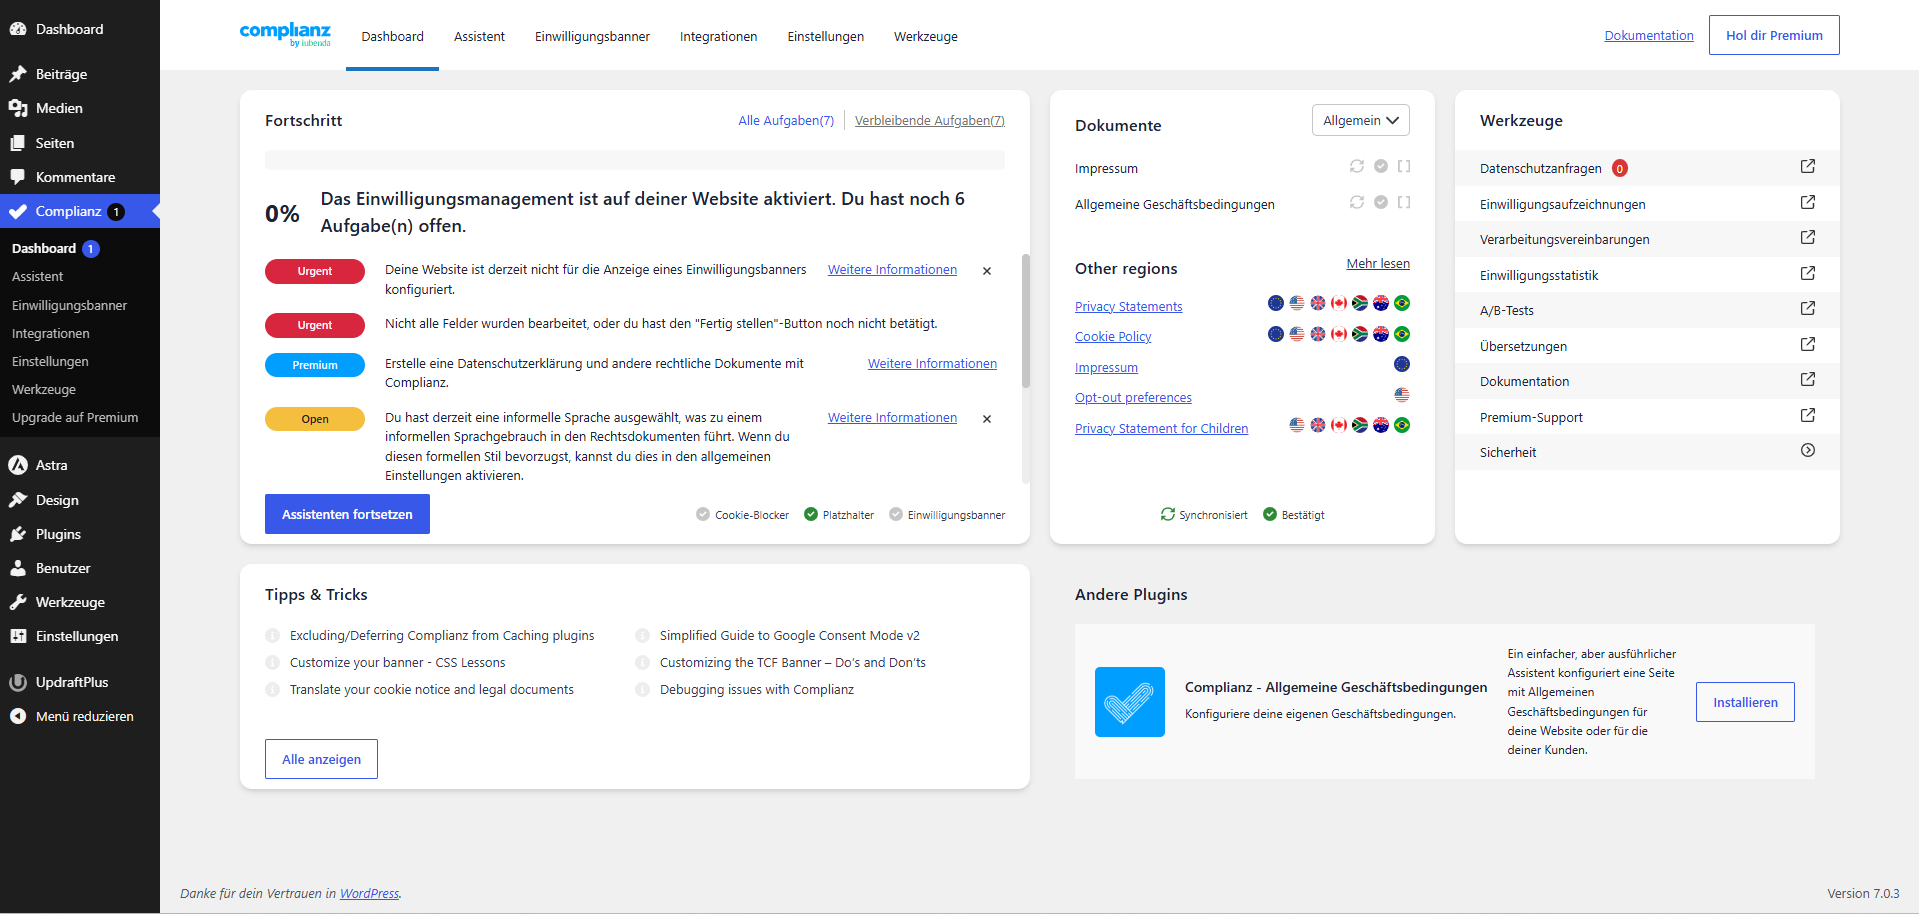Open external link icon for Datenschutzanfragen

pyautogui.click(x=1807, y=167)
